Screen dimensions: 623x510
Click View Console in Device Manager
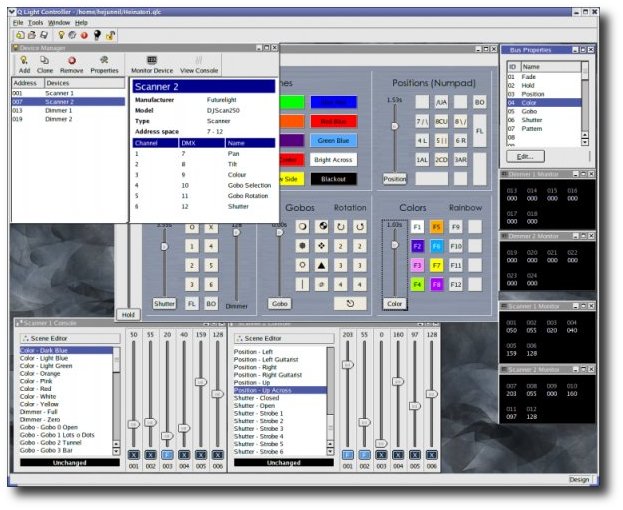tap(199, 65)
